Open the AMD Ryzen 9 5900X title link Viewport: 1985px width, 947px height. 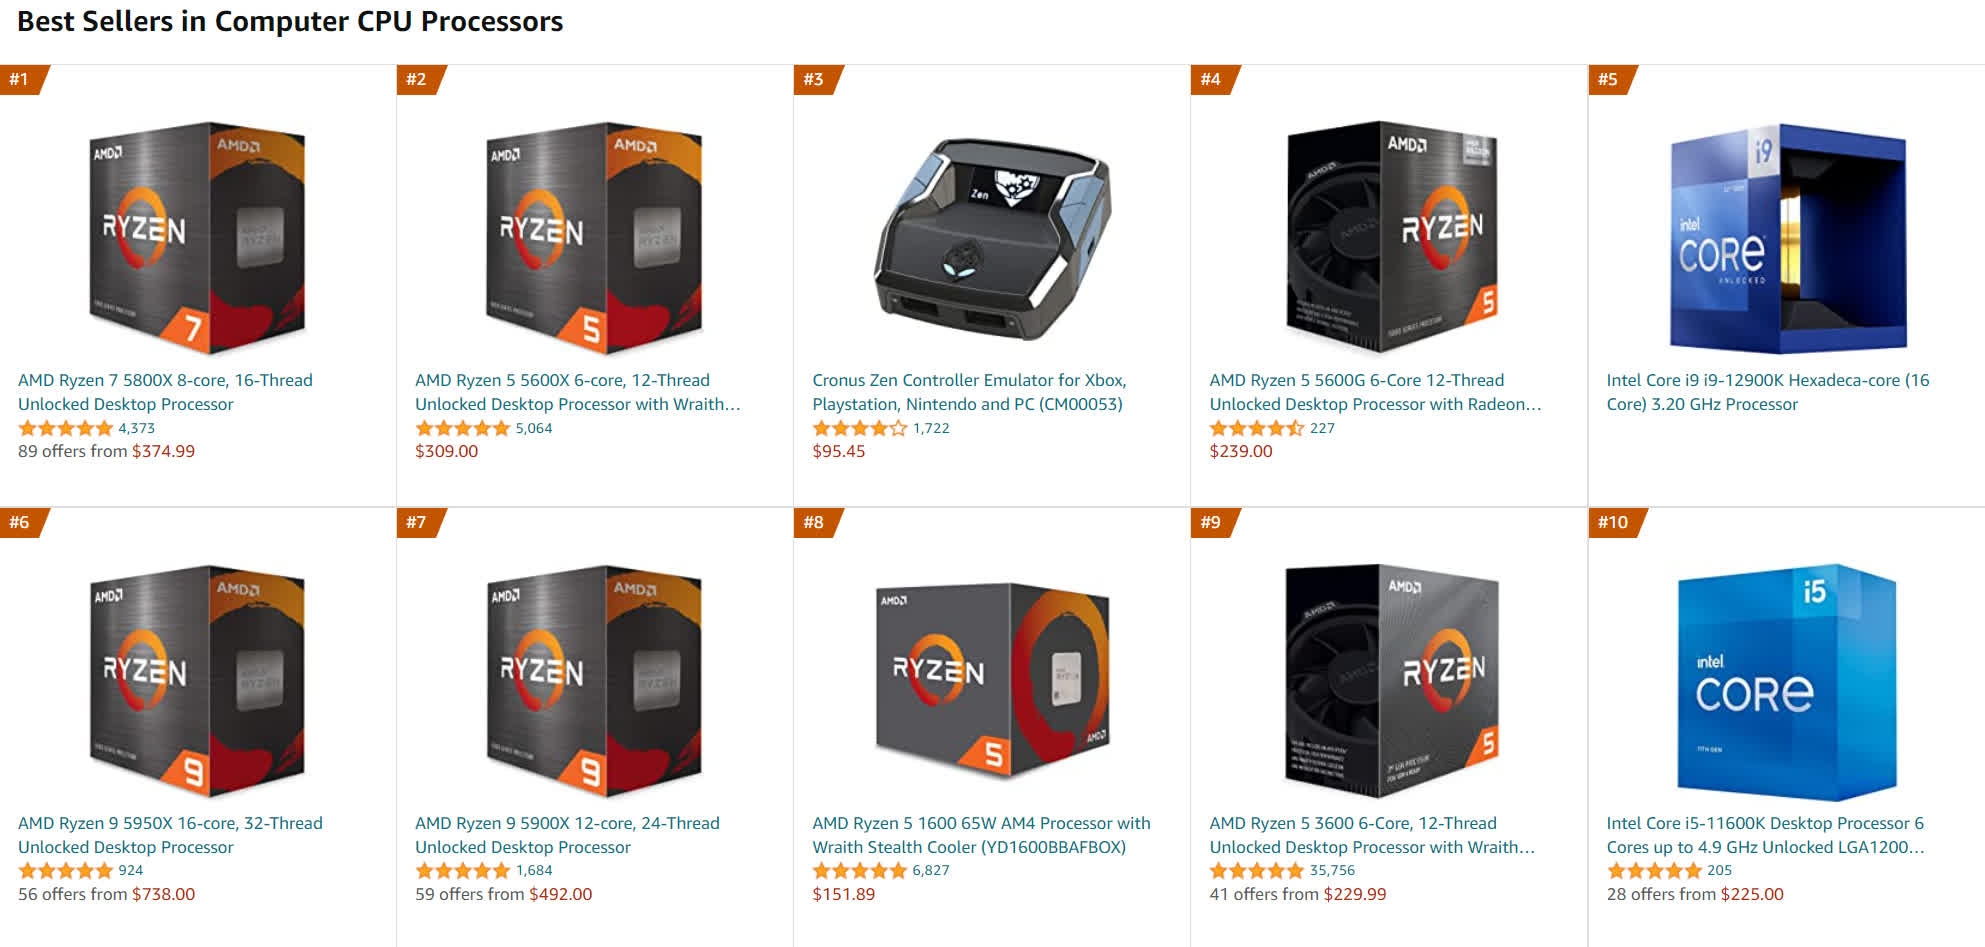567,835
